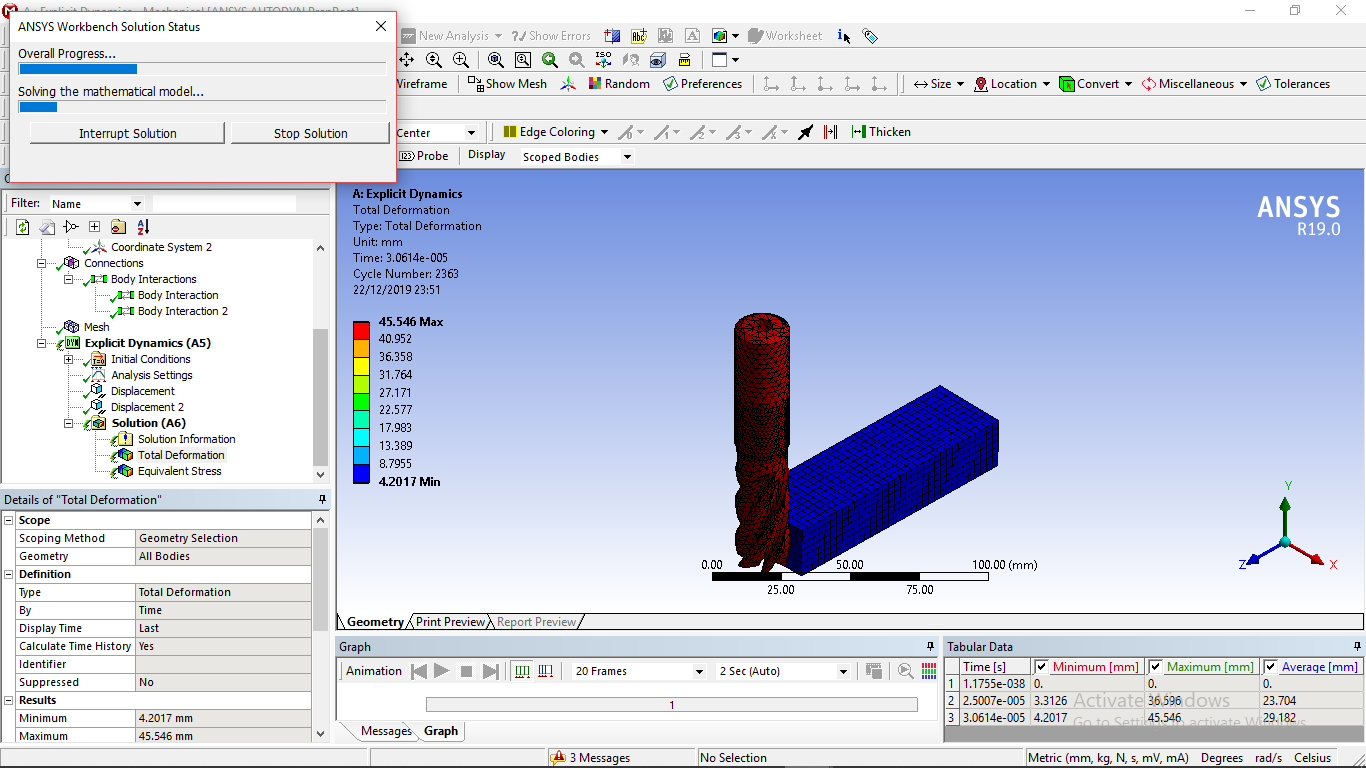Viewport: 1366px width, 768px height.
Task: Click the Pan view tool icon
Action: (407, 60)
